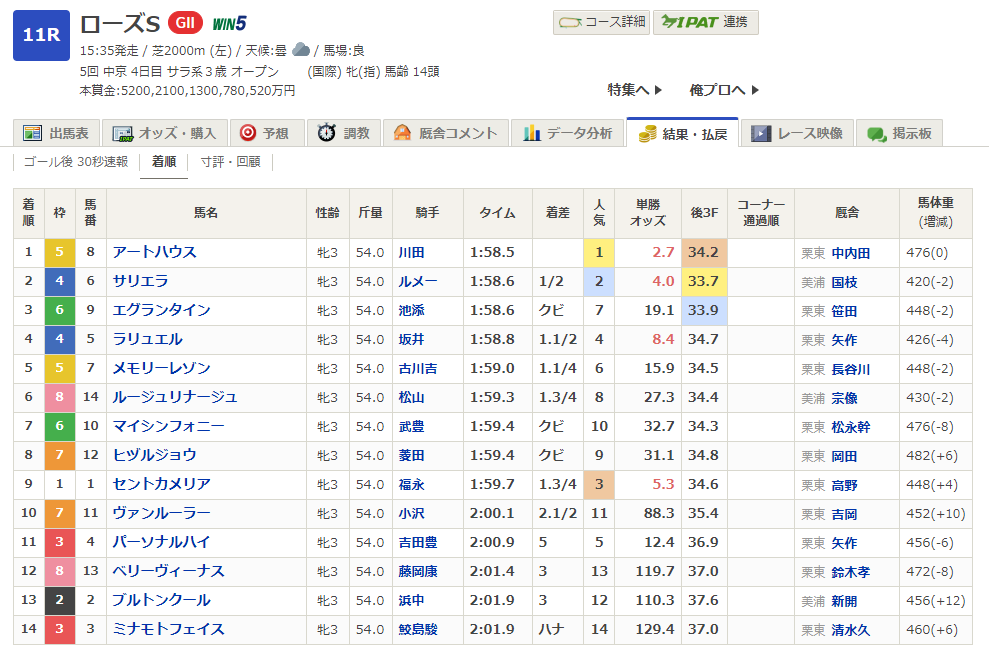Select the 着順 sub-tab
Image resolution: width=989 pixels, height=656 pixels.
pos(164,162)
